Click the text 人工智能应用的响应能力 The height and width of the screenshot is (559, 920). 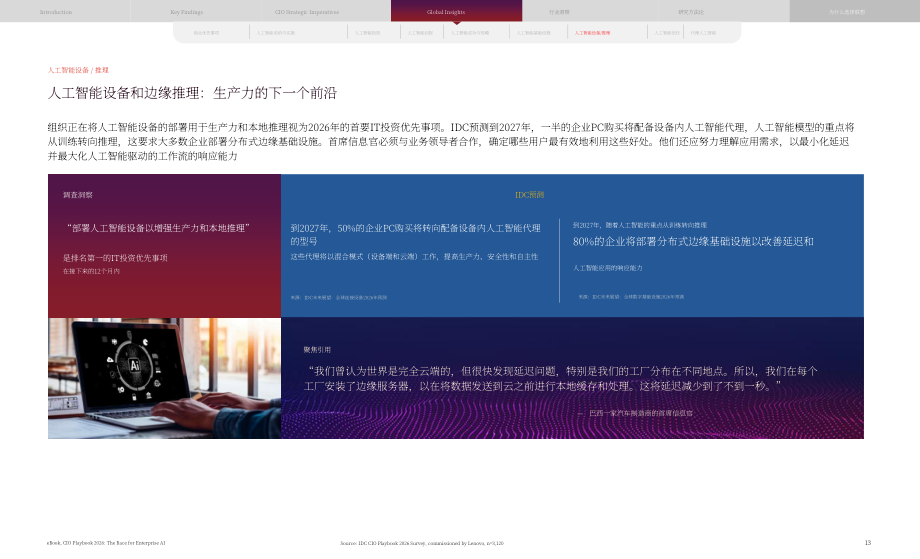pos(607,267)
